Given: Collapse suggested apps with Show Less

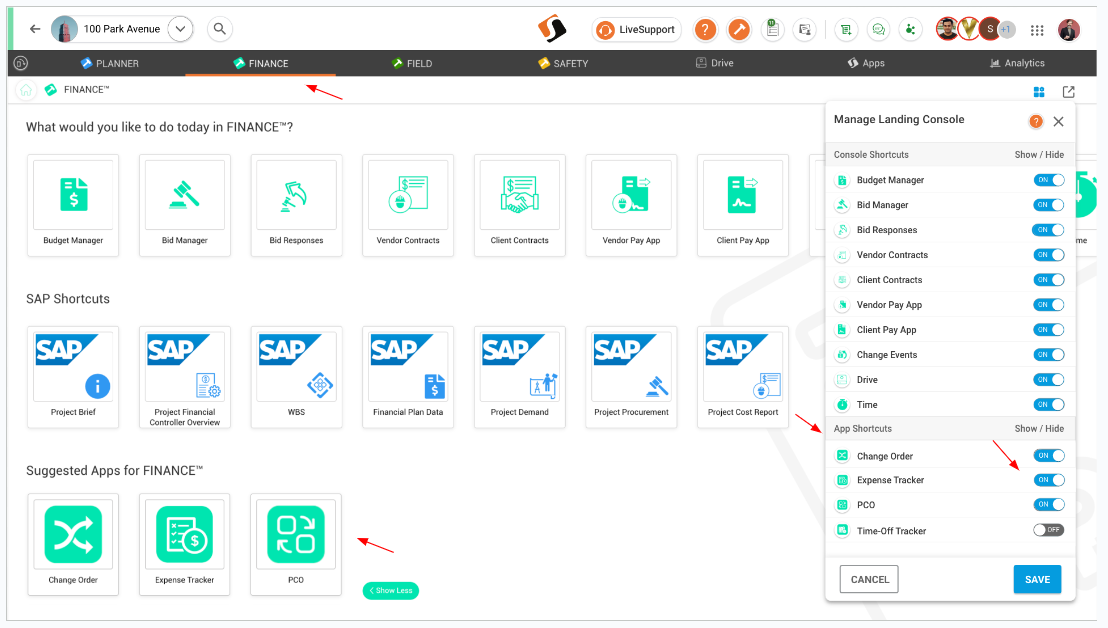Looking at the screenshot, I should point(391,591).
